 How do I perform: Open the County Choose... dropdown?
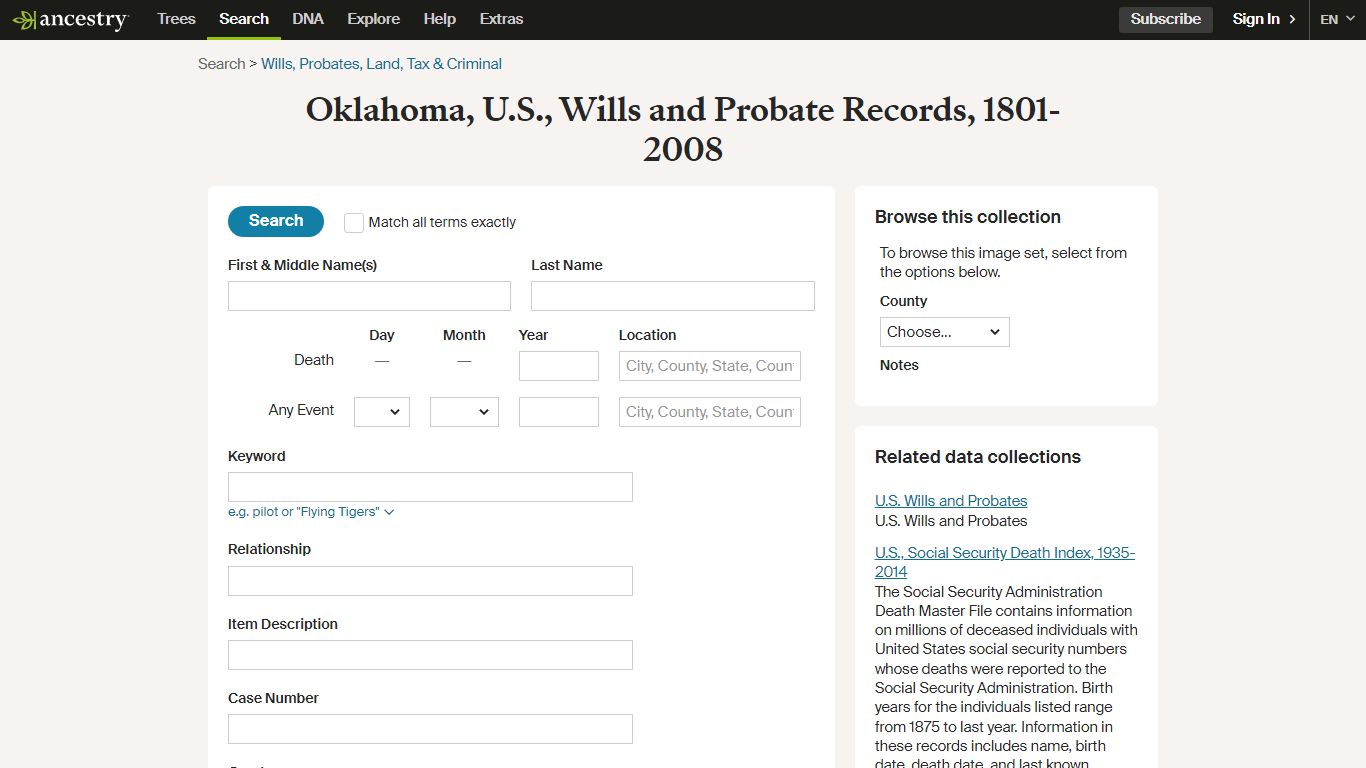tap(945, 332)
